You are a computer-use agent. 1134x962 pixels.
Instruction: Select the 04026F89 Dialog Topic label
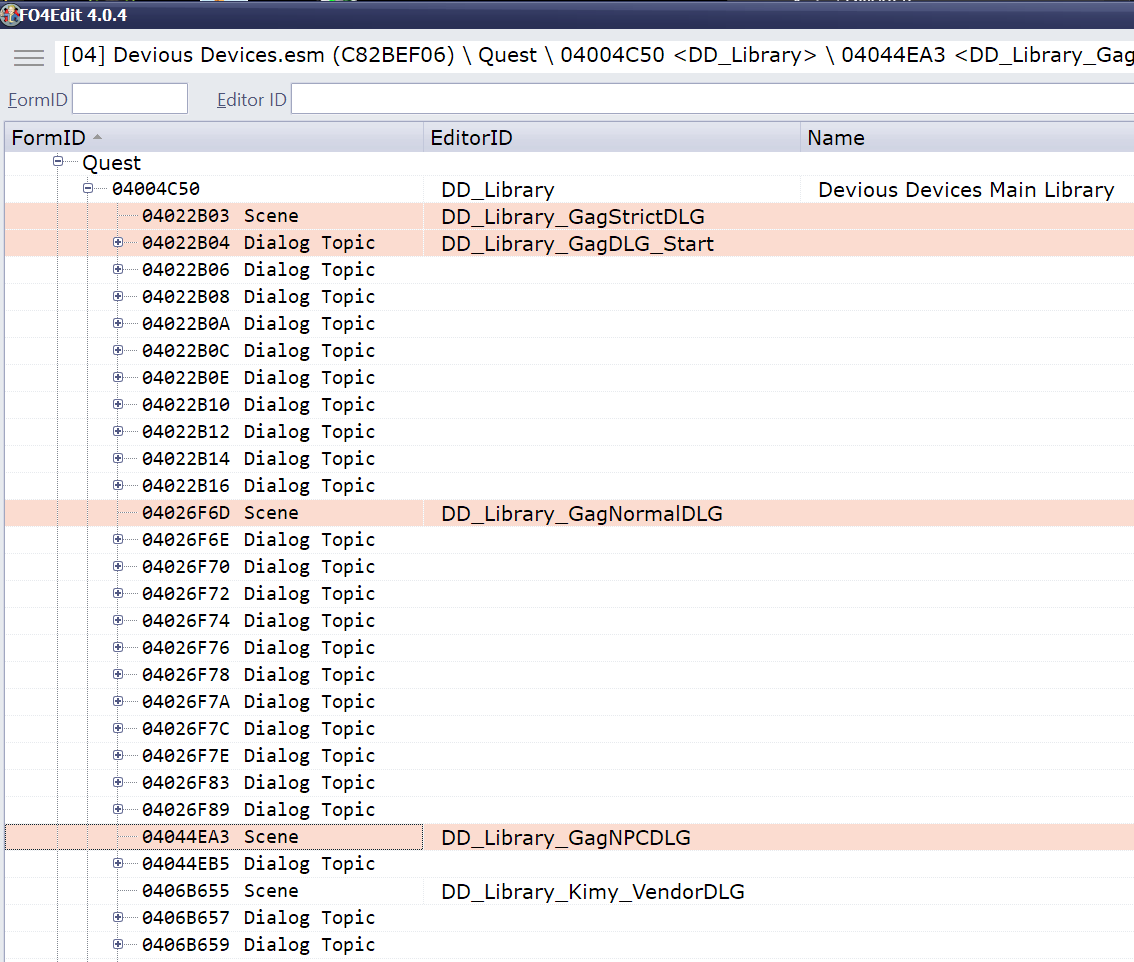258,809
